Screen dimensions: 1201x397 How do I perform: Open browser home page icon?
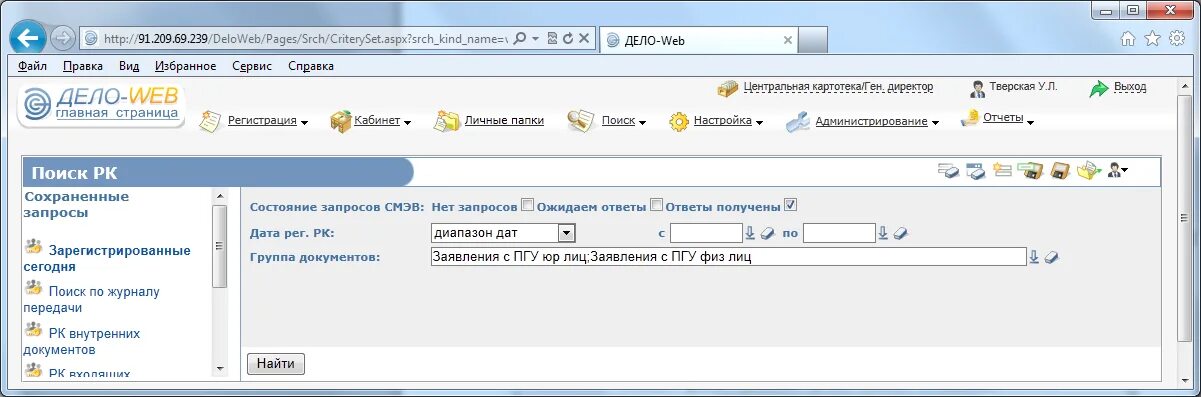pos(1128,39)
